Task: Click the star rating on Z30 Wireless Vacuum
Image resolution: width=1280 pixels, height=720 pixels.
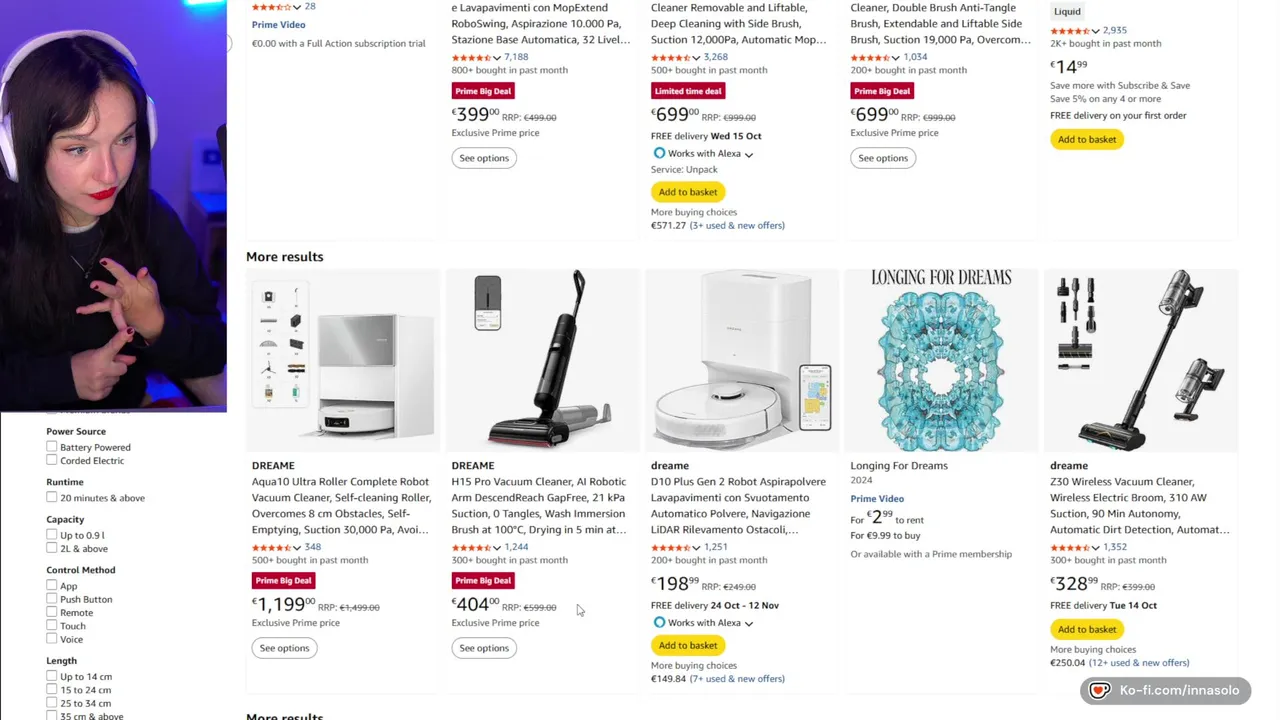Action: point(1070,547)
